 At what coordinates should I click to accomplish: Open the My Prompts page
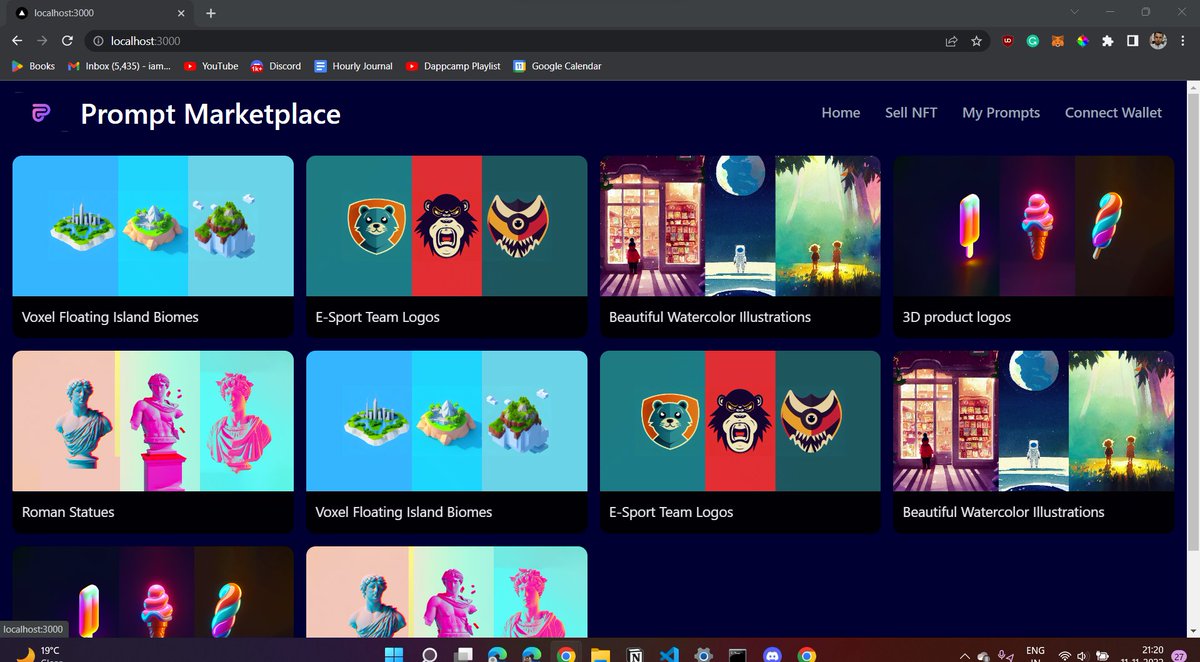coord(1001,113)
